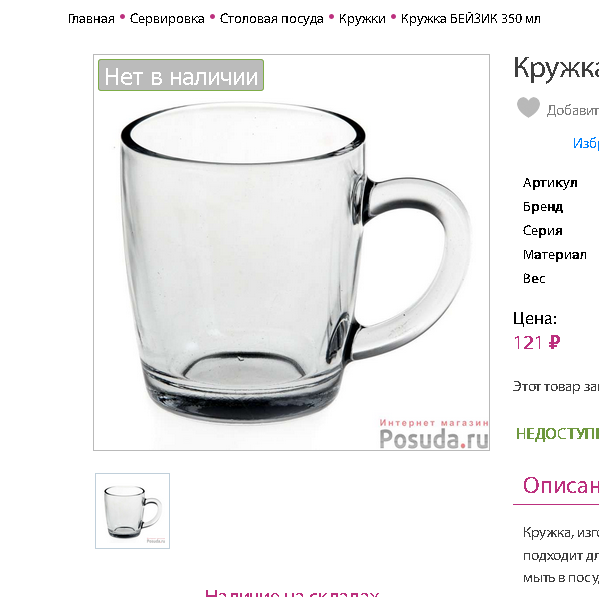Click the 121 ₽ price value
Viewport: 599px width, 597px height.
[x=537, y=343]
